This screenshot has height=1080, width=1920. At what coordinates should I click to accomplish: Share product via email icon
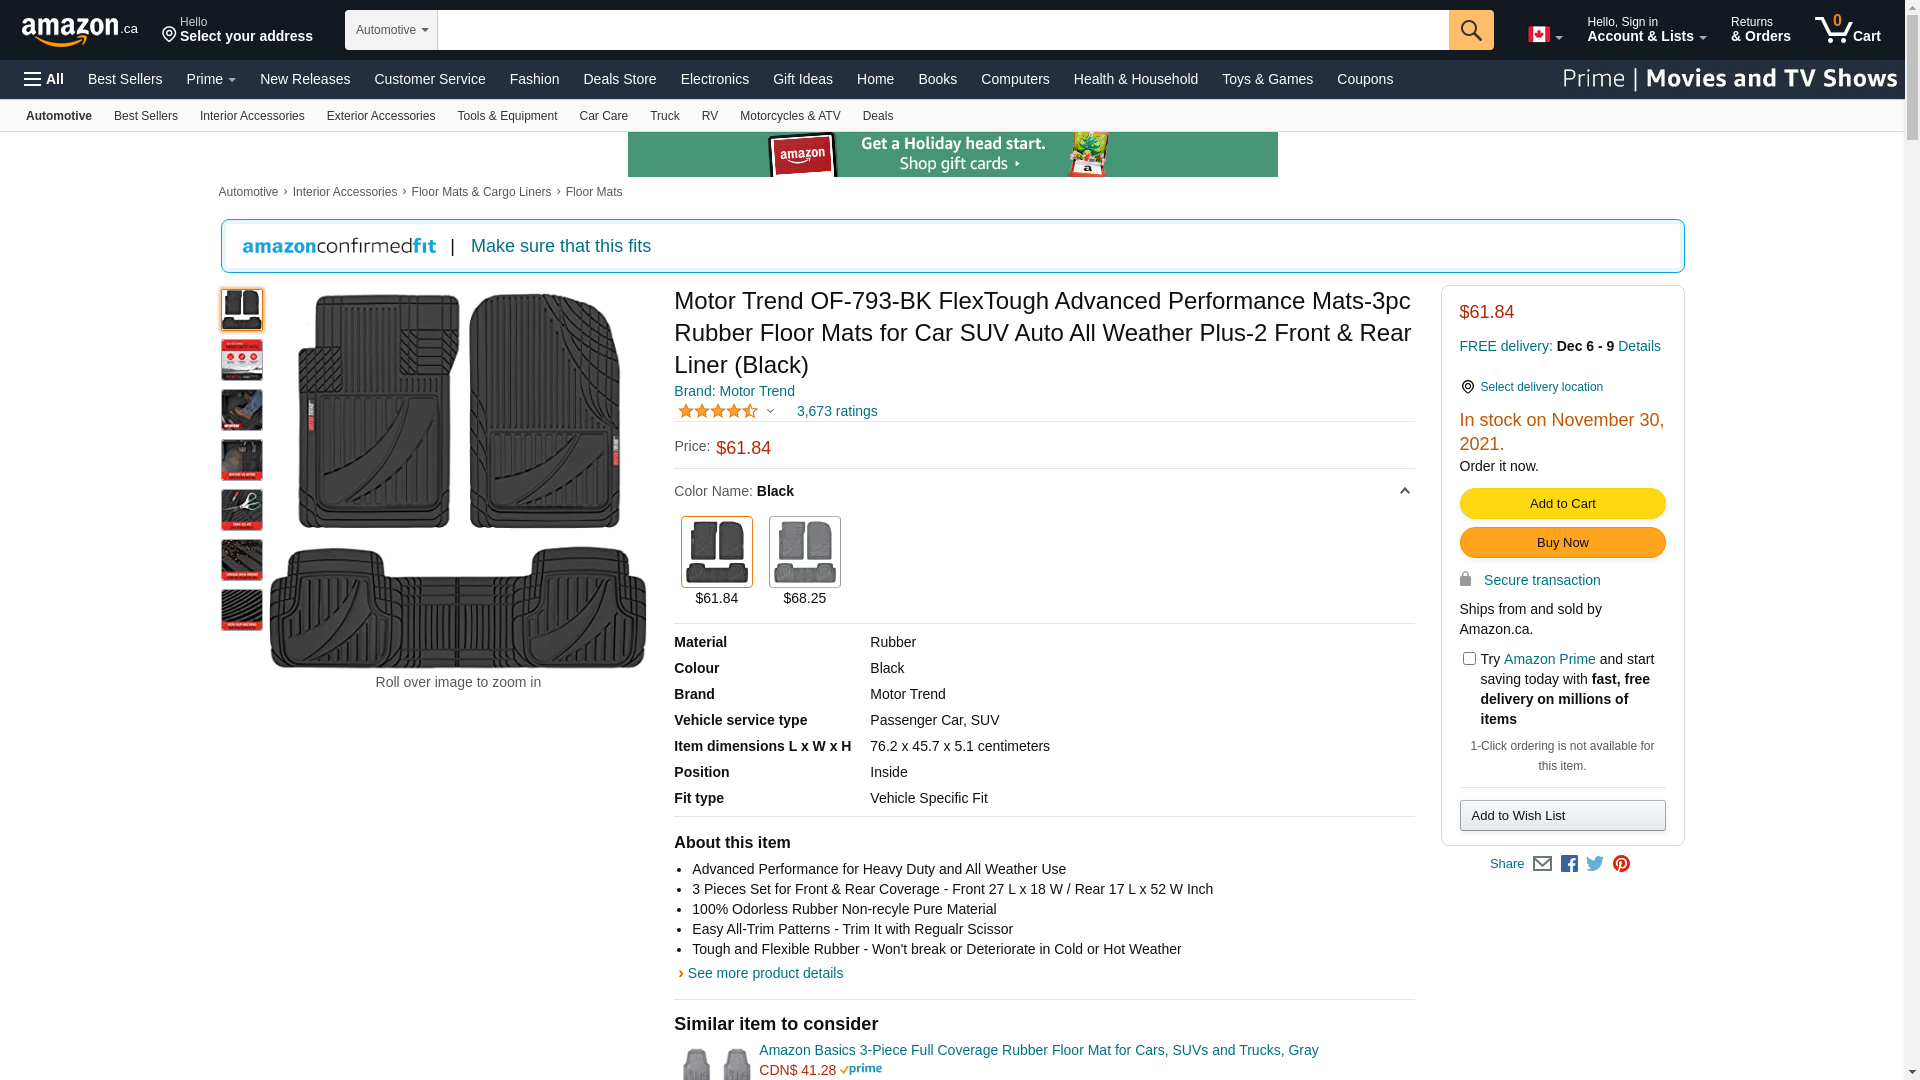click(x=1542, y=864)
